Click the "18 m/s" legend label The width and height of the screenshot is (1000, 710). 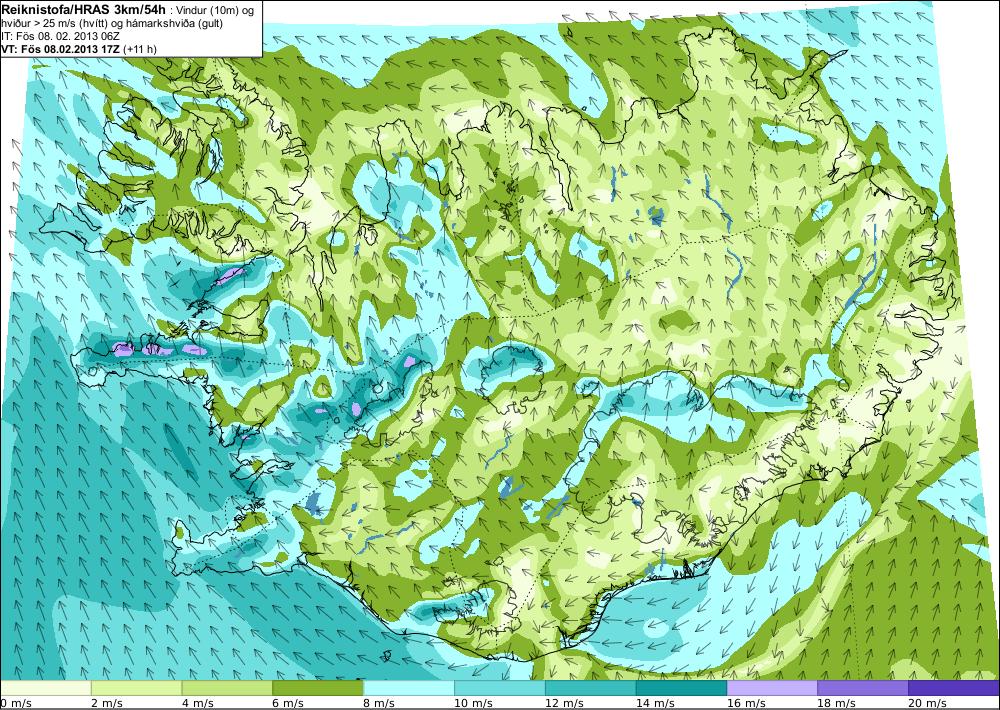(x=837, y=703)
